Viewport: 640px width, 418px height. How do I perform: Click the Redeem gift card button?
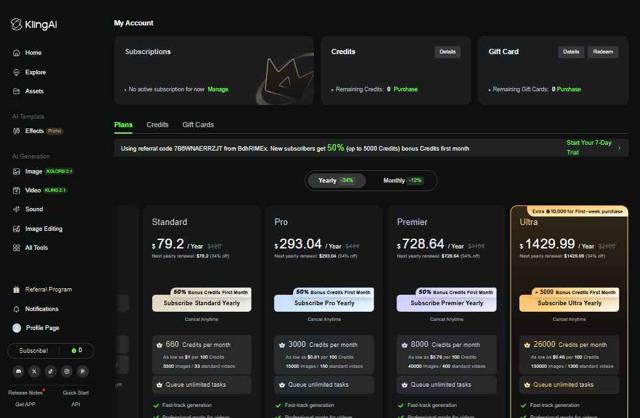[603, 52]
